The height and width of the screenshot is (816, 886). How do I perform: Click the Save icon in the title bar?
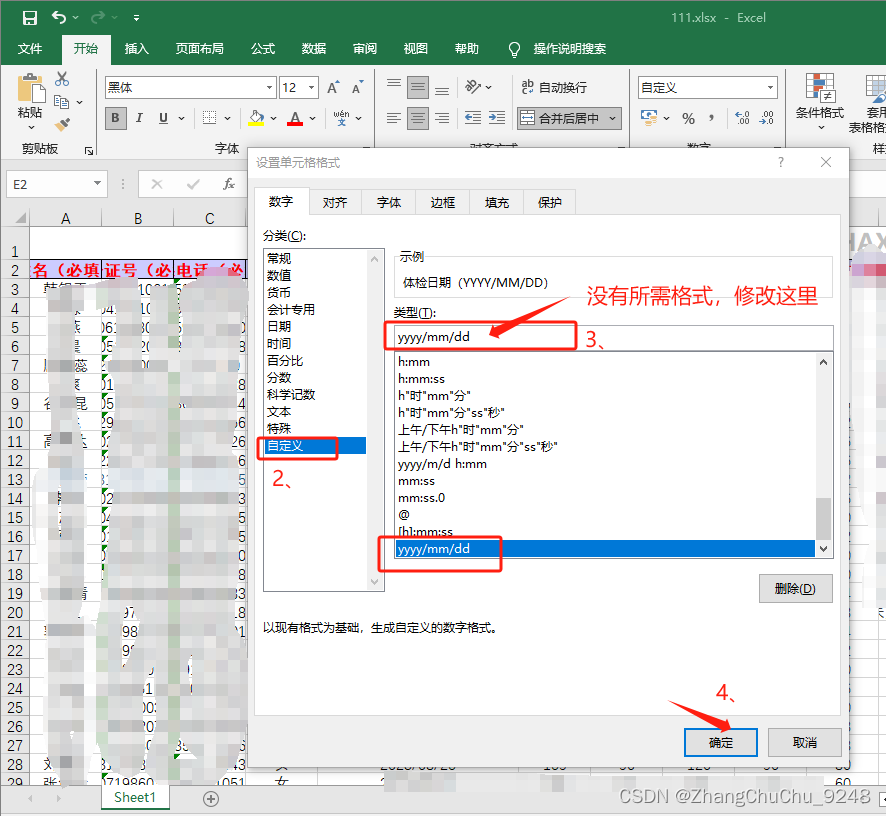(29, 18)
